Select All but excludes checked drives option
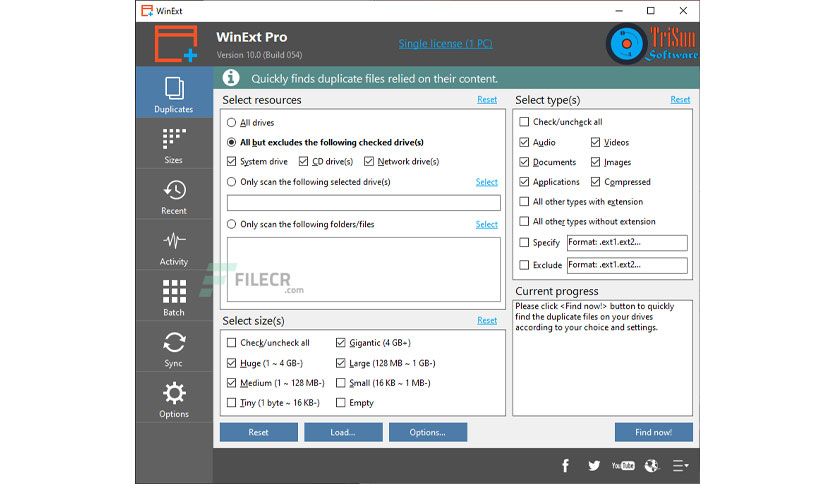 coord(231,142)
